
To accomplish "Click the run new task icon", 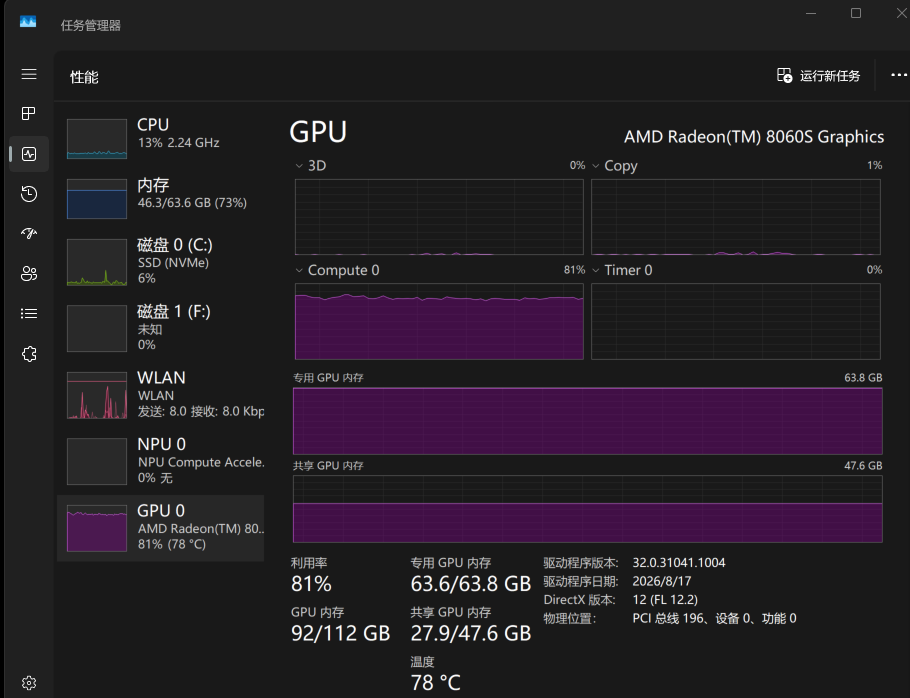I will click(x=785, y=75).
